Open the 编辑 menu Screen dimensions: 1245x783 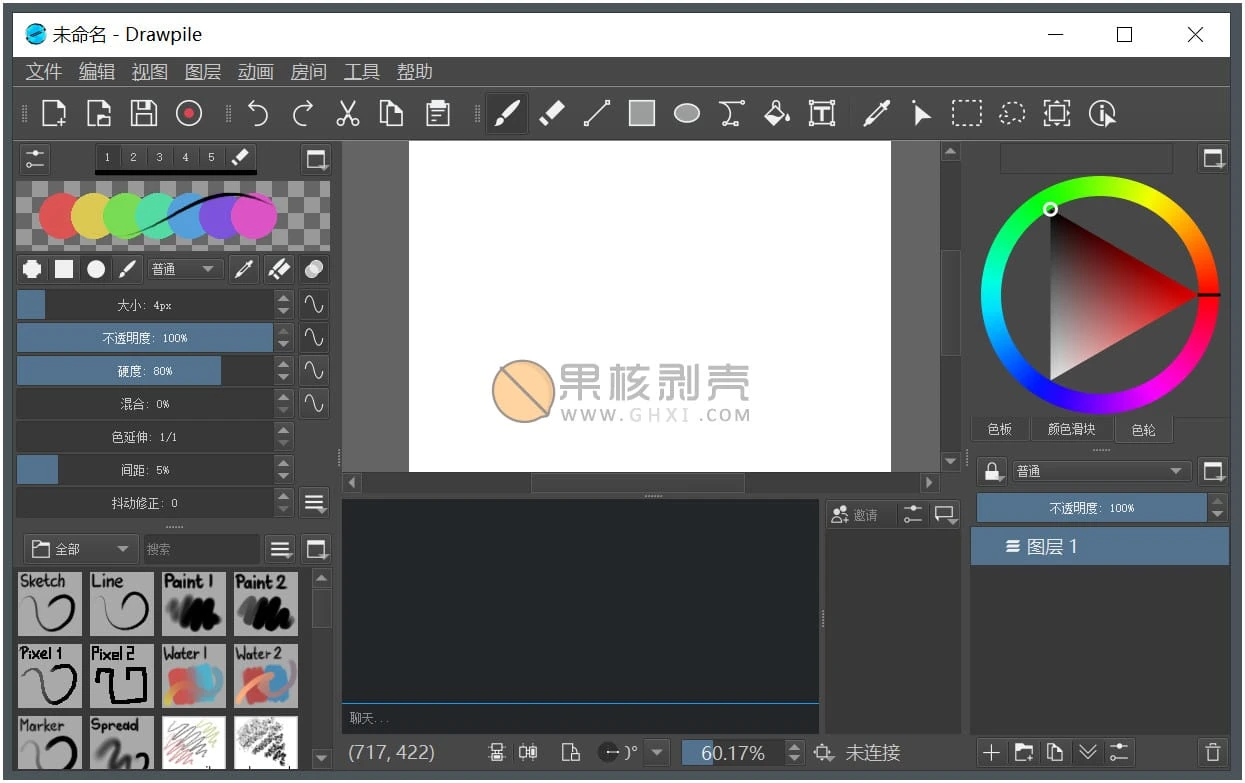click(x=97, y=72)
